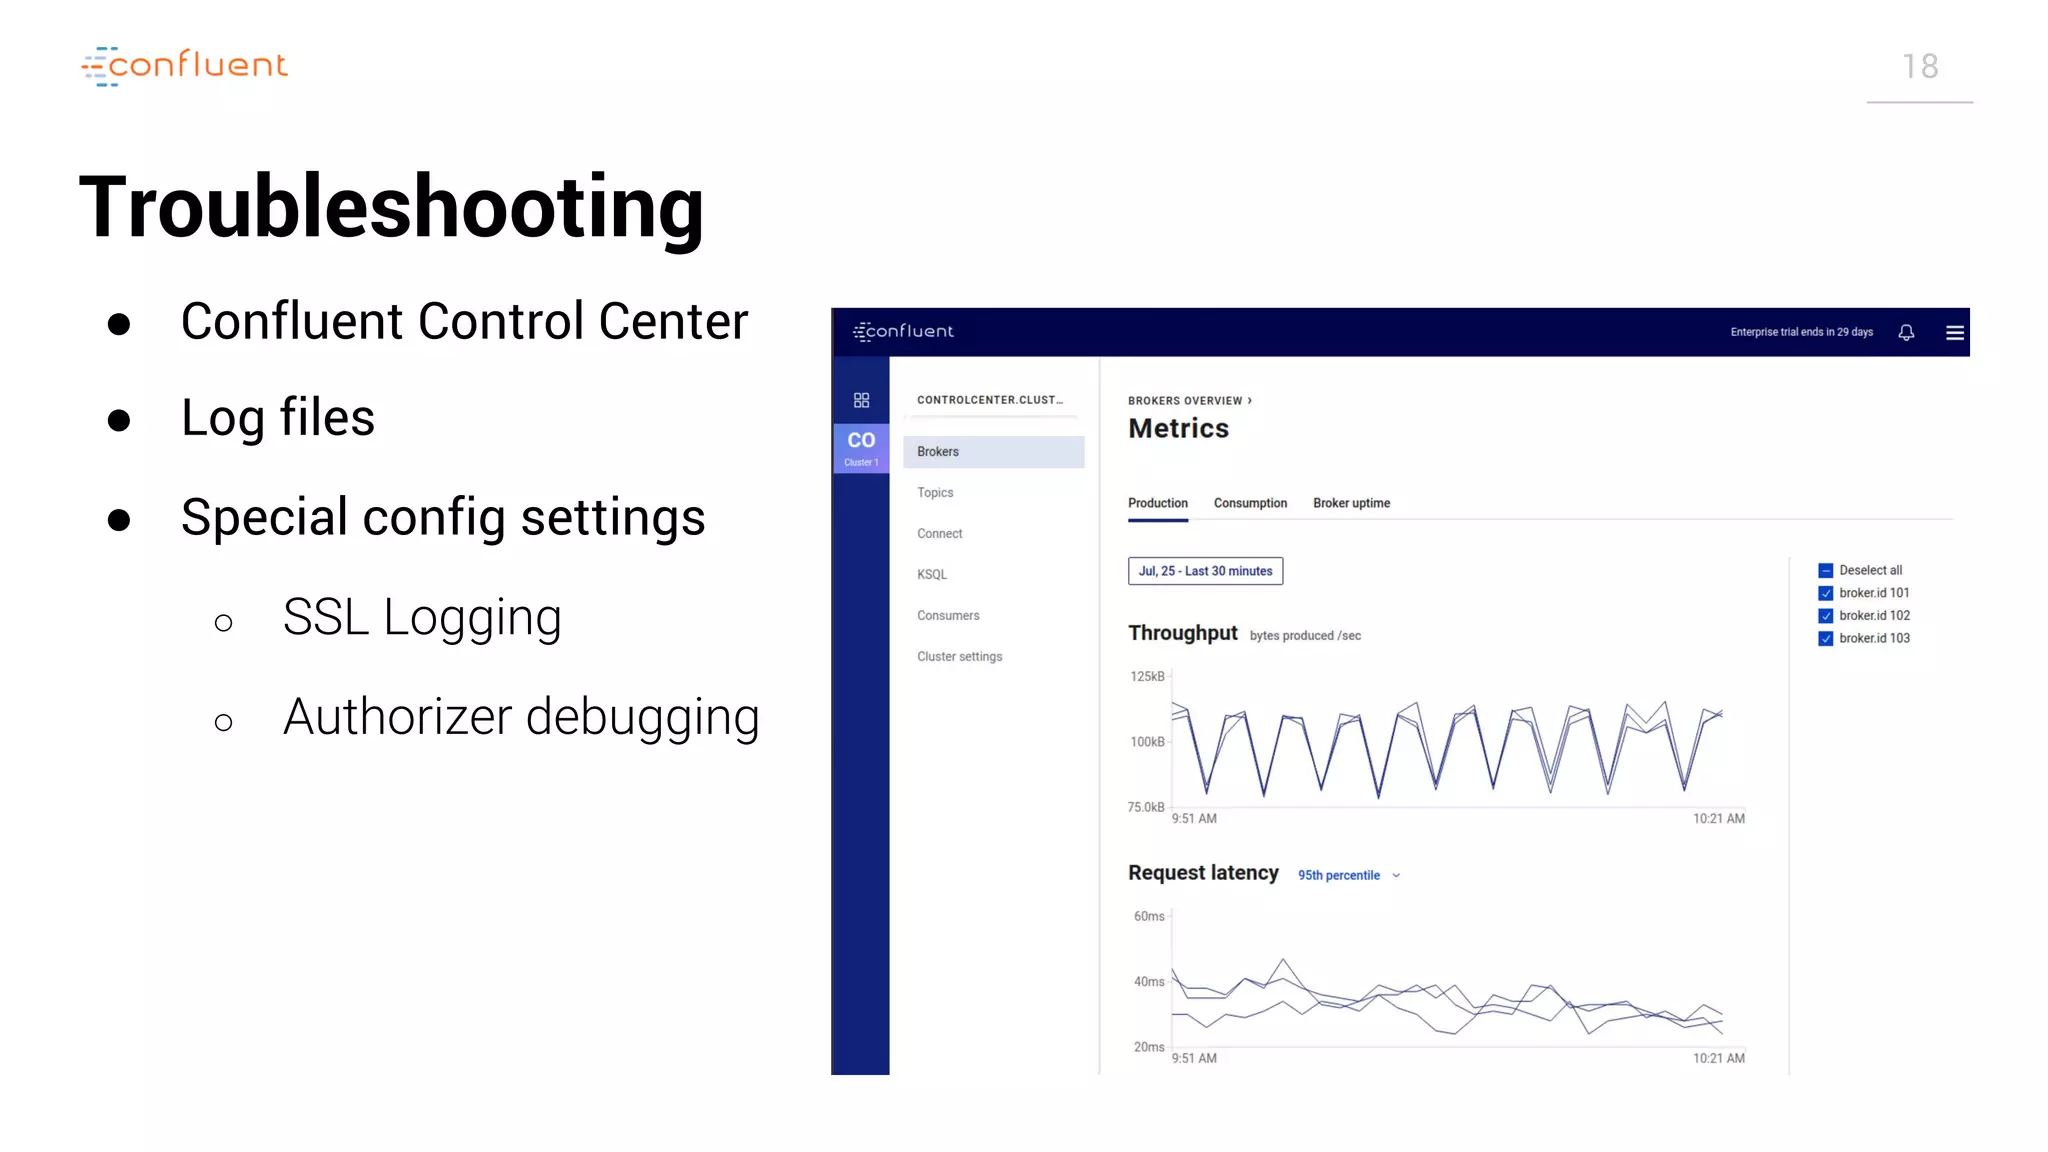Image resolution: width=2048 pixels, height=1152 pixels.
Task: Click Enterprise trial ends in 29 days
Action: point(1801,332)
